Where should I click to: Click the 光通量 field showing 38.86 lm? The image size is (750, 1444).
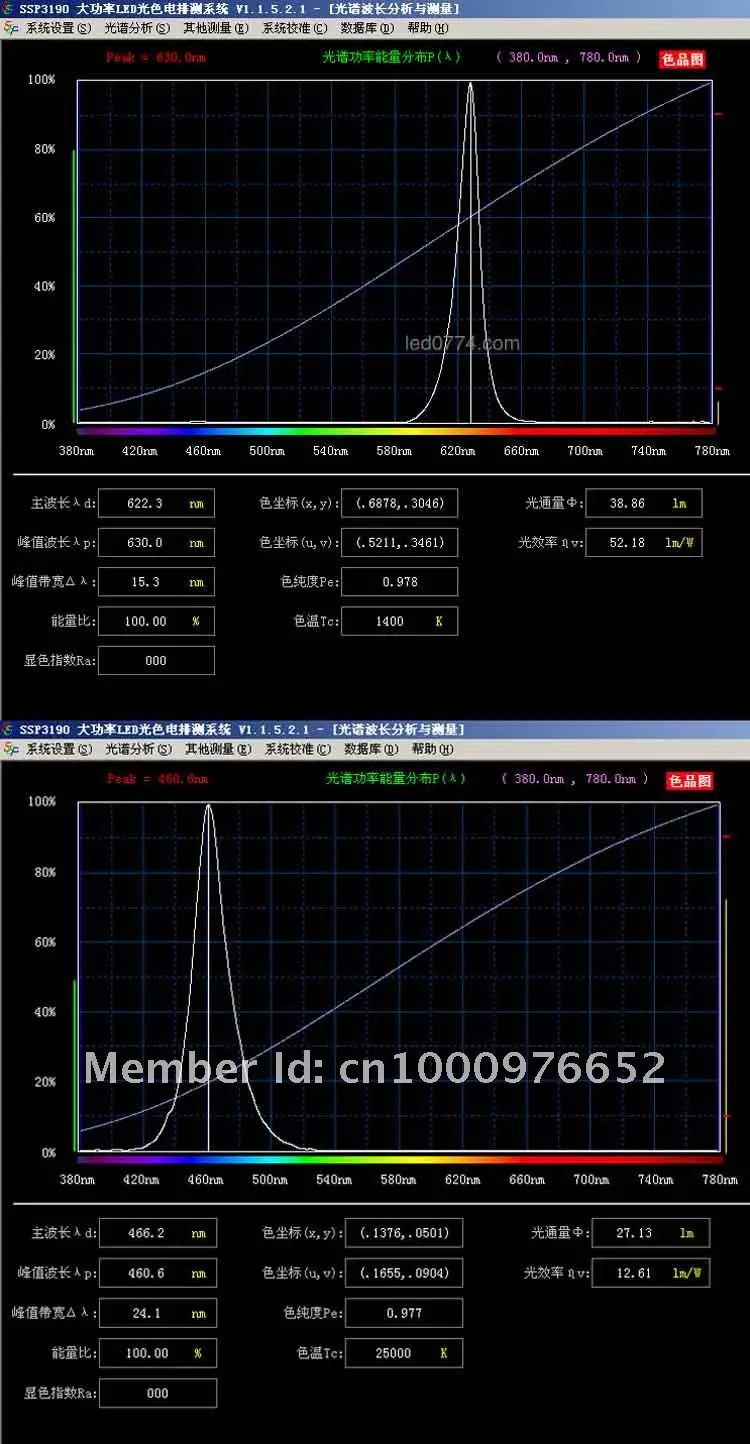pos(643,503)
